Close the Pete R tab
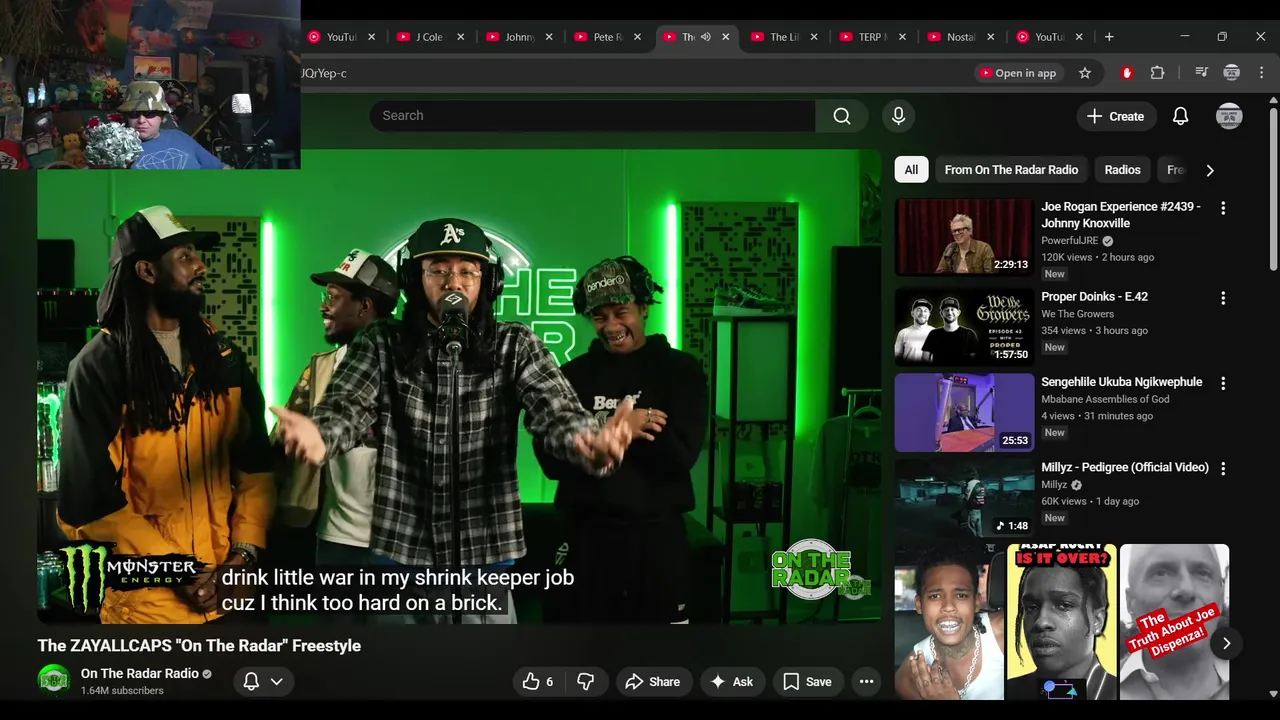 tap(637, 37)
